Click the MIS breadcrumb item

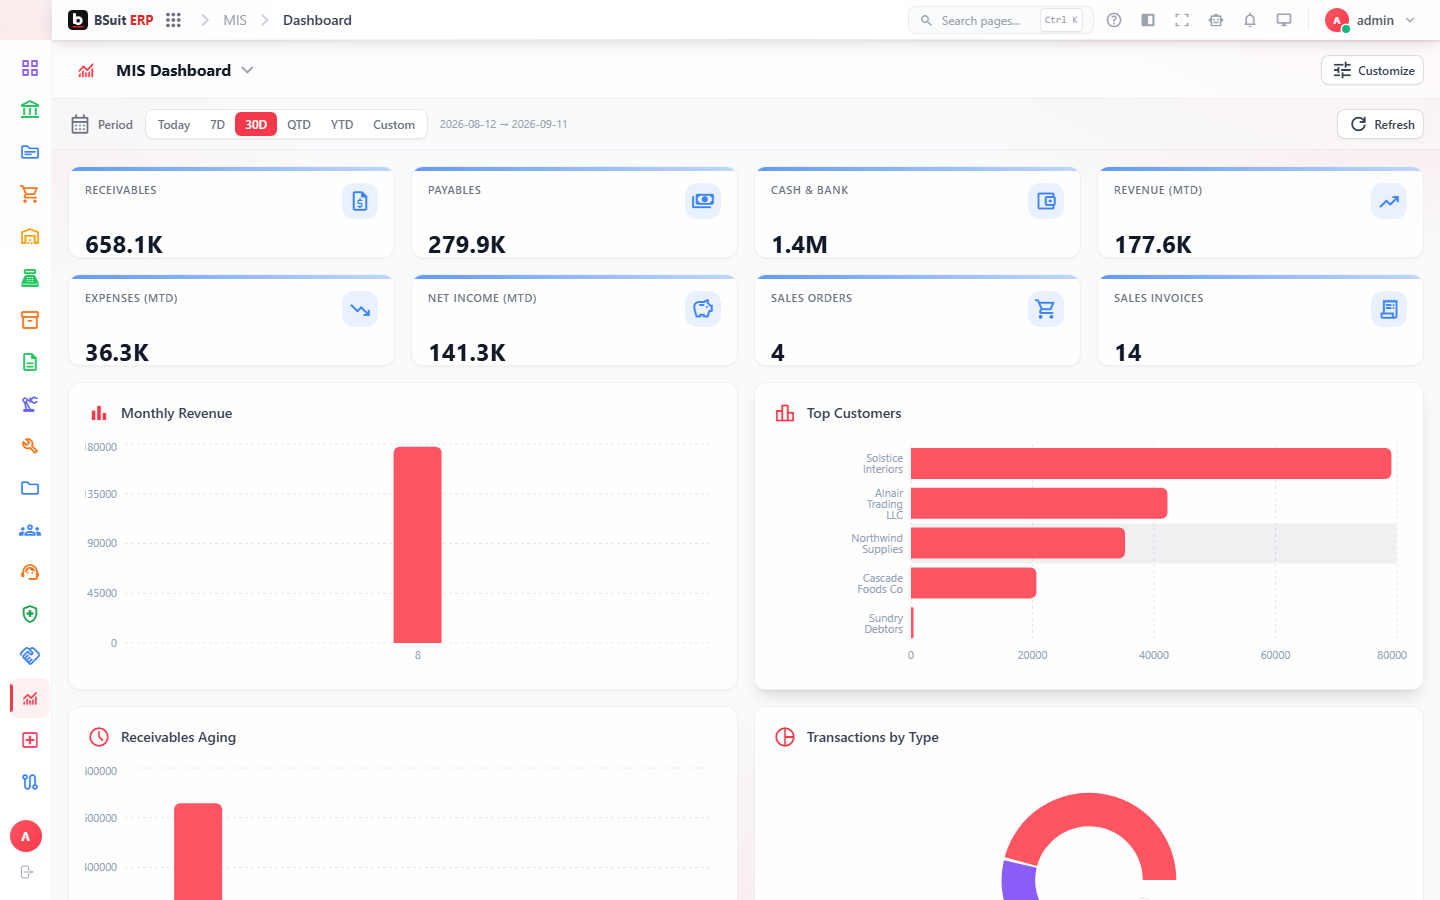[x=235, y=20]
